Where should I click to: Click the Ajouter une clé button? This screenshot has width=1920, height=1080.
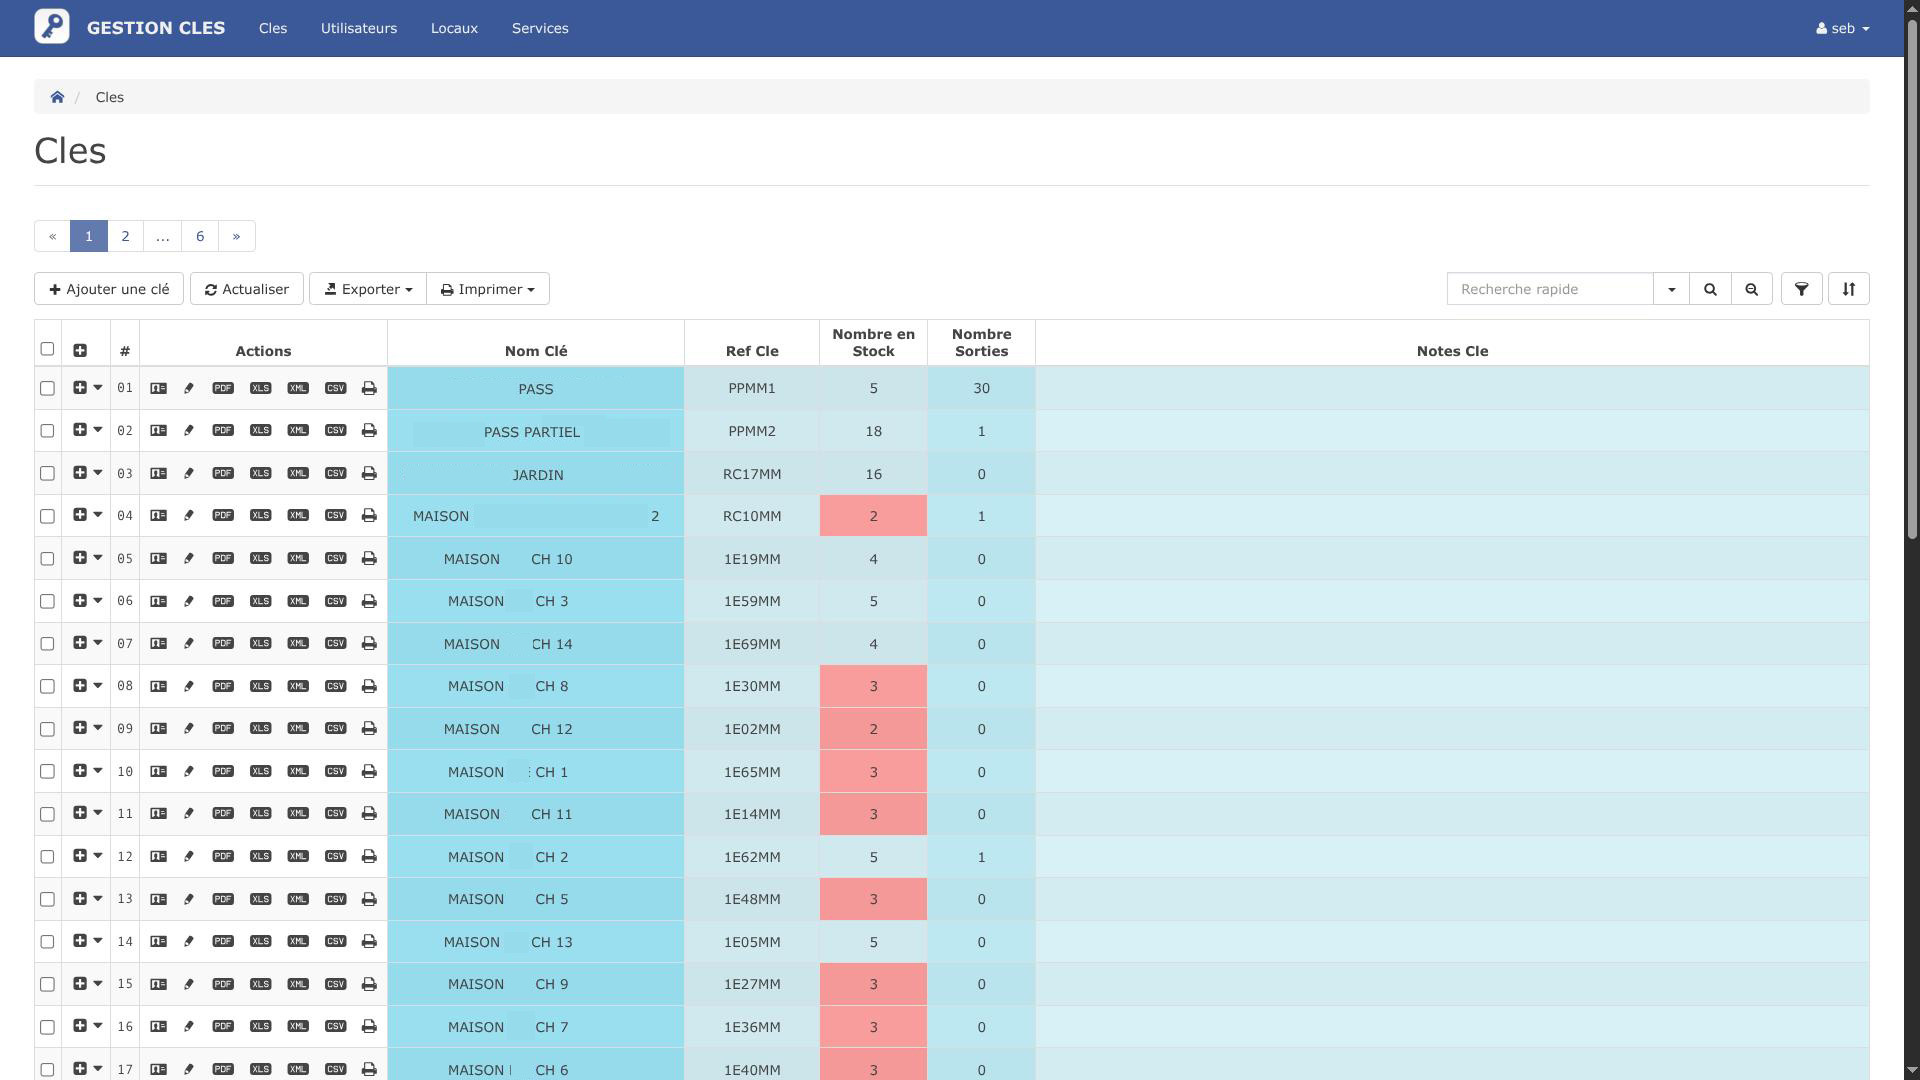109,289
